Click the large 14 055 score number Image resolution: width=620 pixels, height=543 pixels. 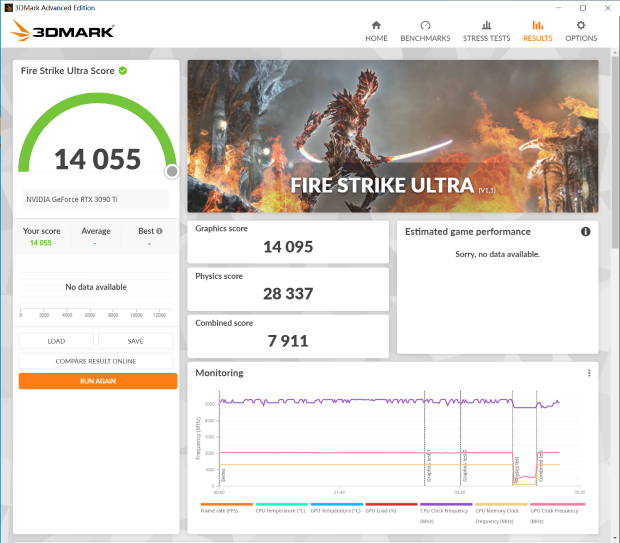[x=97, y=159]
